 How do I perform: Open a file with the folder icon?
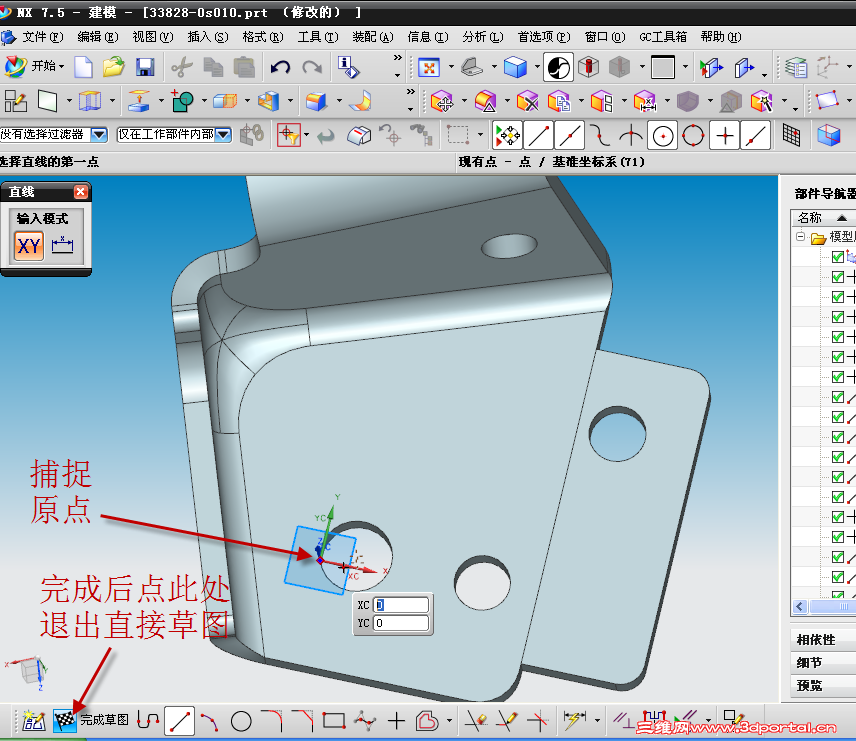click(x=114, y=67)
